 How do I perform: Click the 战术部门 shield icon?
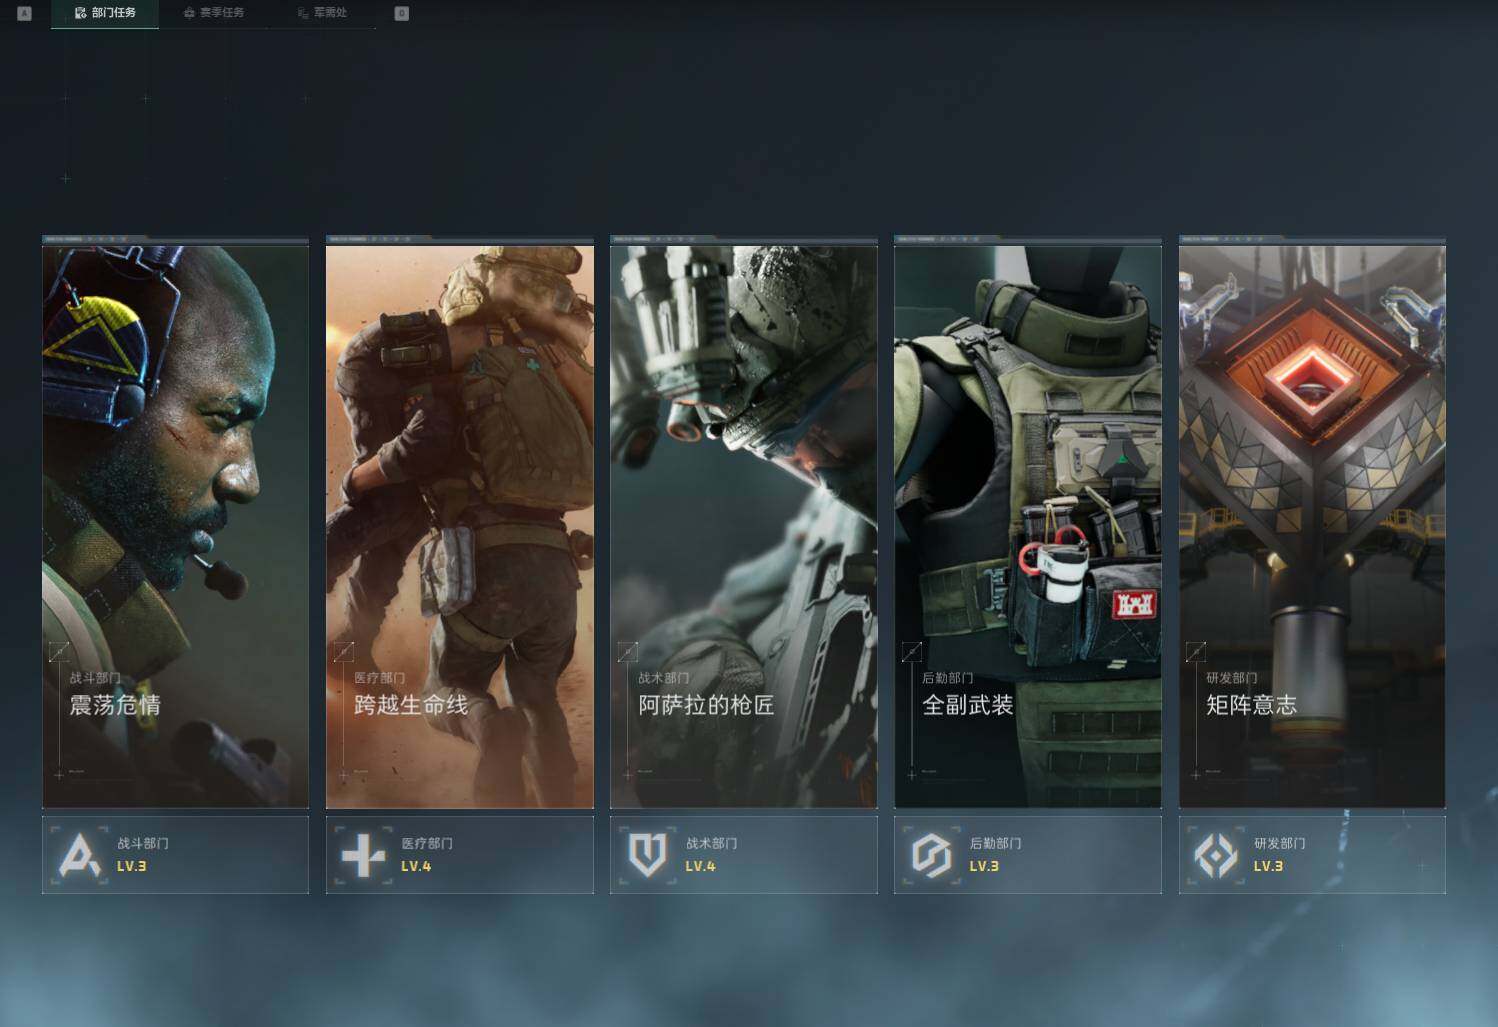[x=647, y=855]
